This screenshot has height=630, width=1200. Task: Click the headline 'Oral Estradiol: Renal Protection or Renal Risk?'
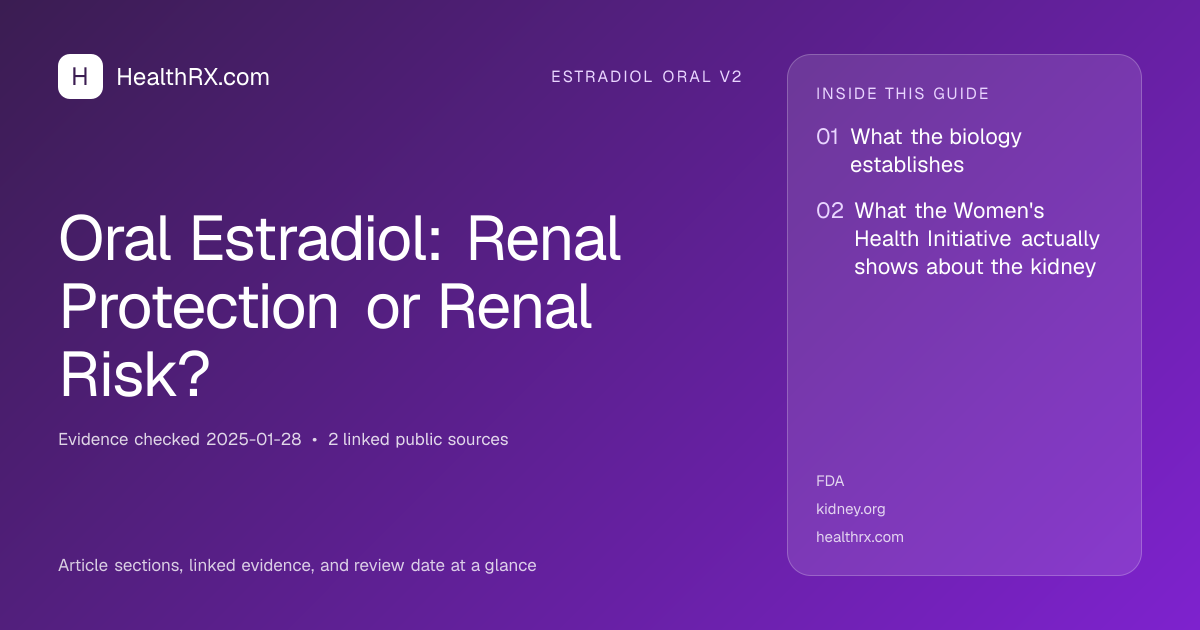pos(340,307)
